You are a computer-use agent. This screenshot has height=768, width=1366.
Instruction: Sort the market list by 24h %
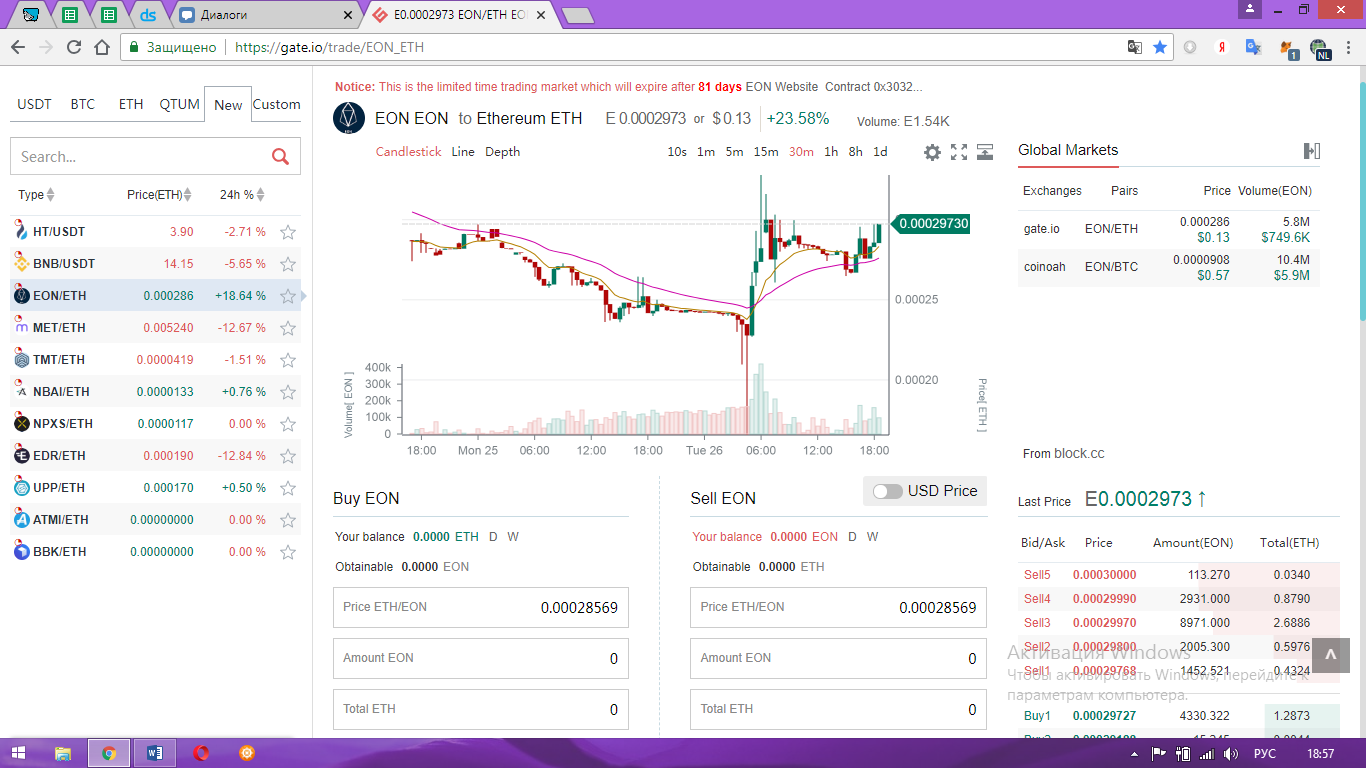click(x=242, y=195)
